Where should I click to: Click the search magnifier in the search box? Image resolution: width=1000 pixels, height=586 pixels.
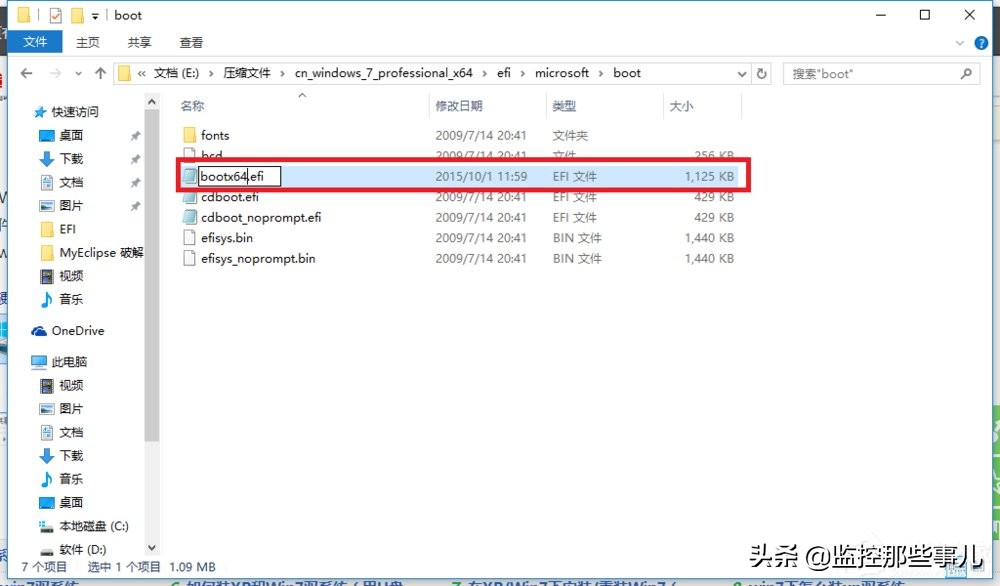[x=966, y=73]
